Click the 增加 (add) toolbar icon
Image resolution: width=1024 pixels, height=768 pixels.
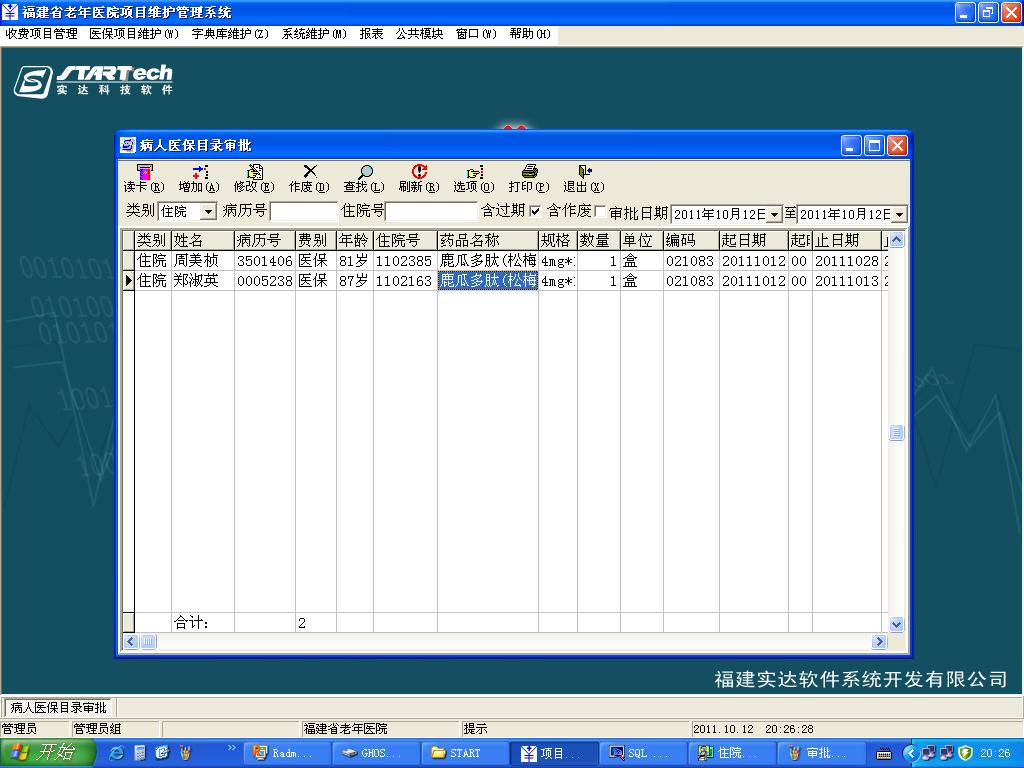click(x=199, y=171)
